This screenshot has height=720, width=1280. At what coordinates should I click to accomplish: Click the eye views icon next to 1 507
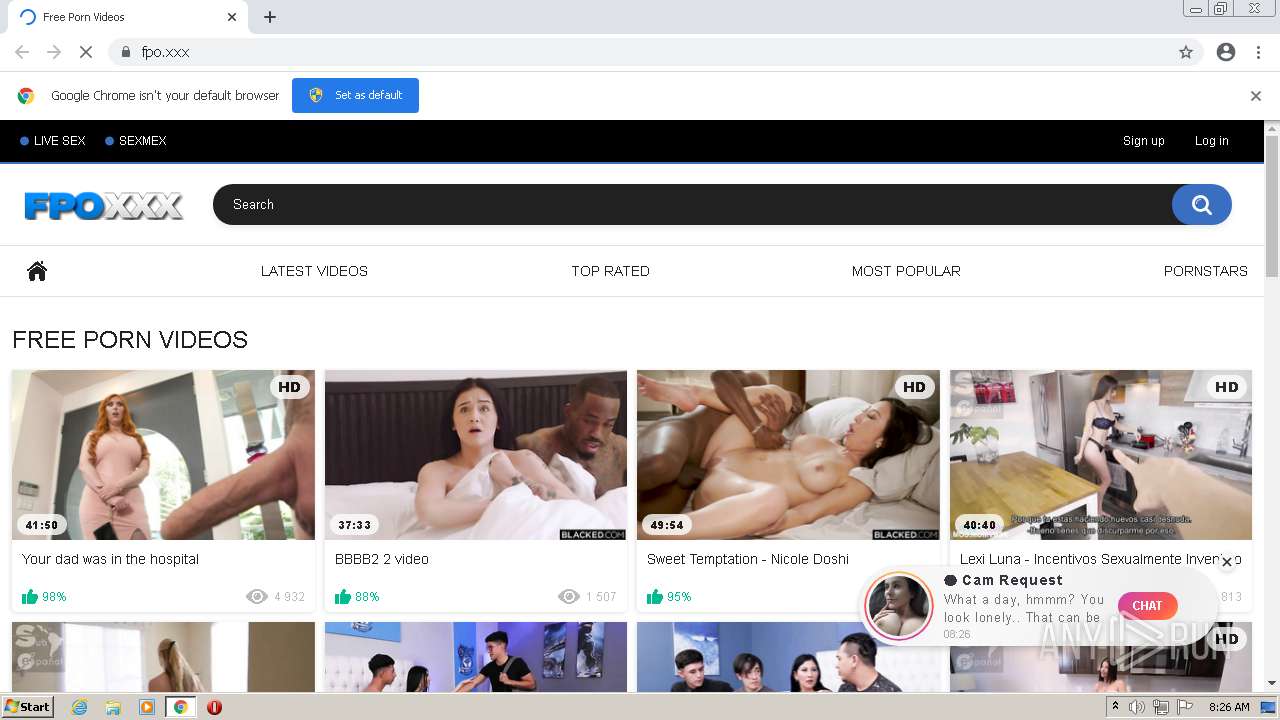pos(569,597)
